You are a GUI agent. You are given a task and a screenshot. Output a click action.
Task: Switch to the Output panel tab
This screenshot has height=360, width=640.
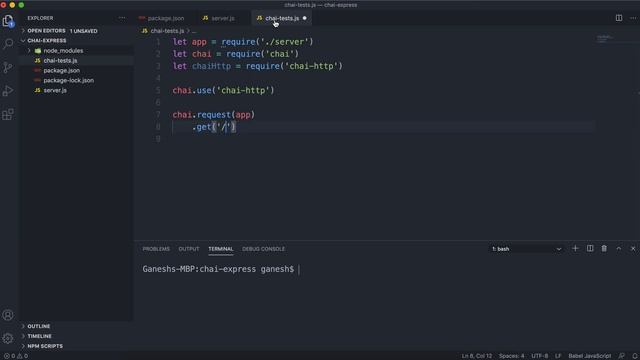coord(189,249)
